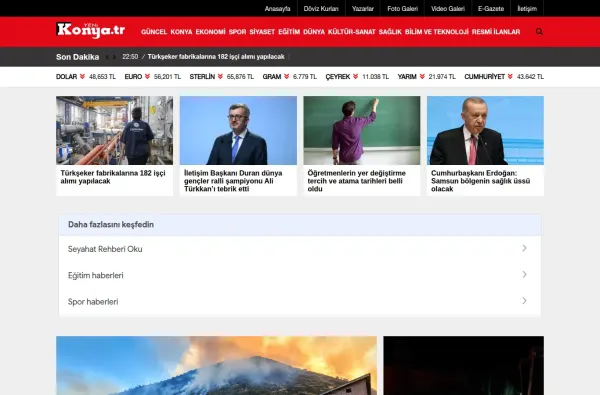The width and height of the screenshot is (600, 395).
Task: Open the dark night photo news image
Action: pos(463,366)
